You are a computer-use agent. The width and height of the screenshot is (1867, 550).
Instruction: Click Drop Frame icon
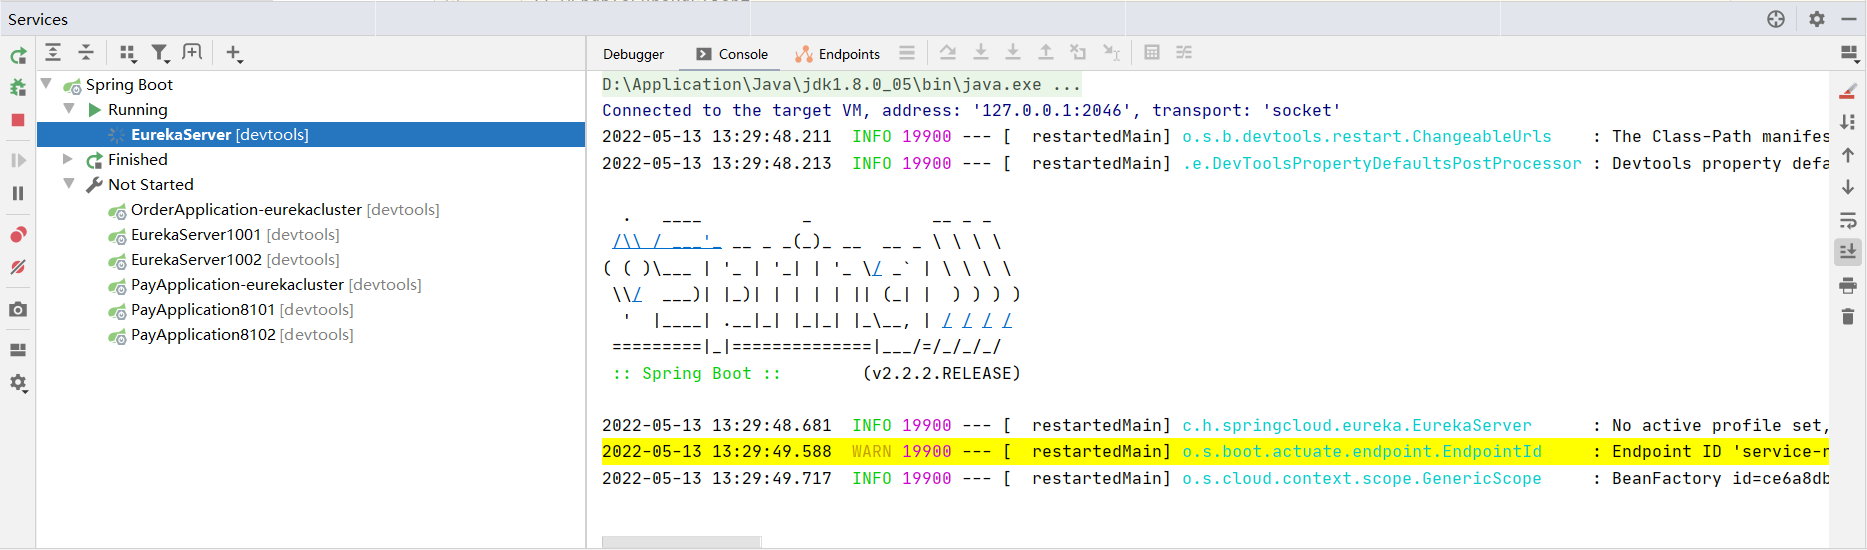click(x=1078, y=52)
